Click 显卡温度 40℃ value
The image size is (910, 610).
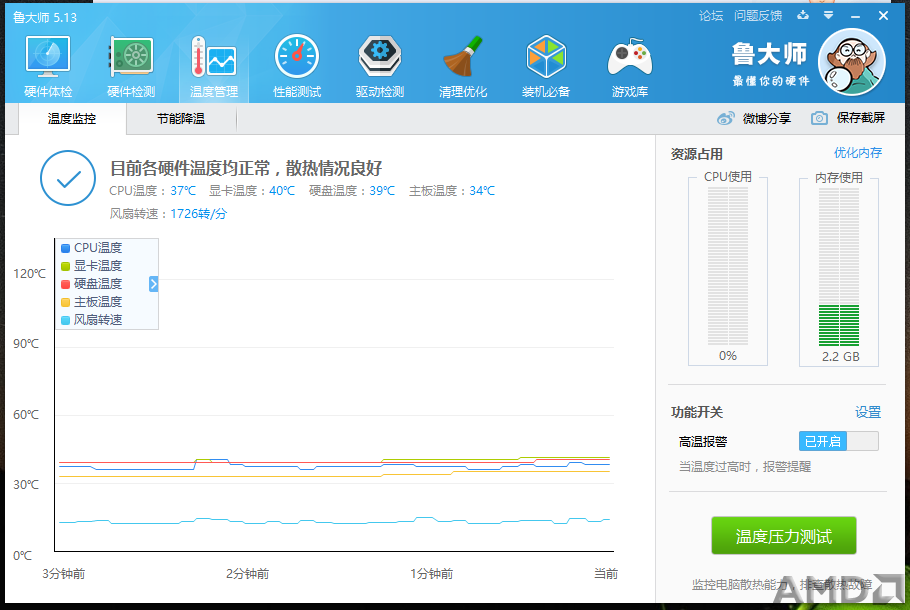pyautogui.click(x=282, y=191)
